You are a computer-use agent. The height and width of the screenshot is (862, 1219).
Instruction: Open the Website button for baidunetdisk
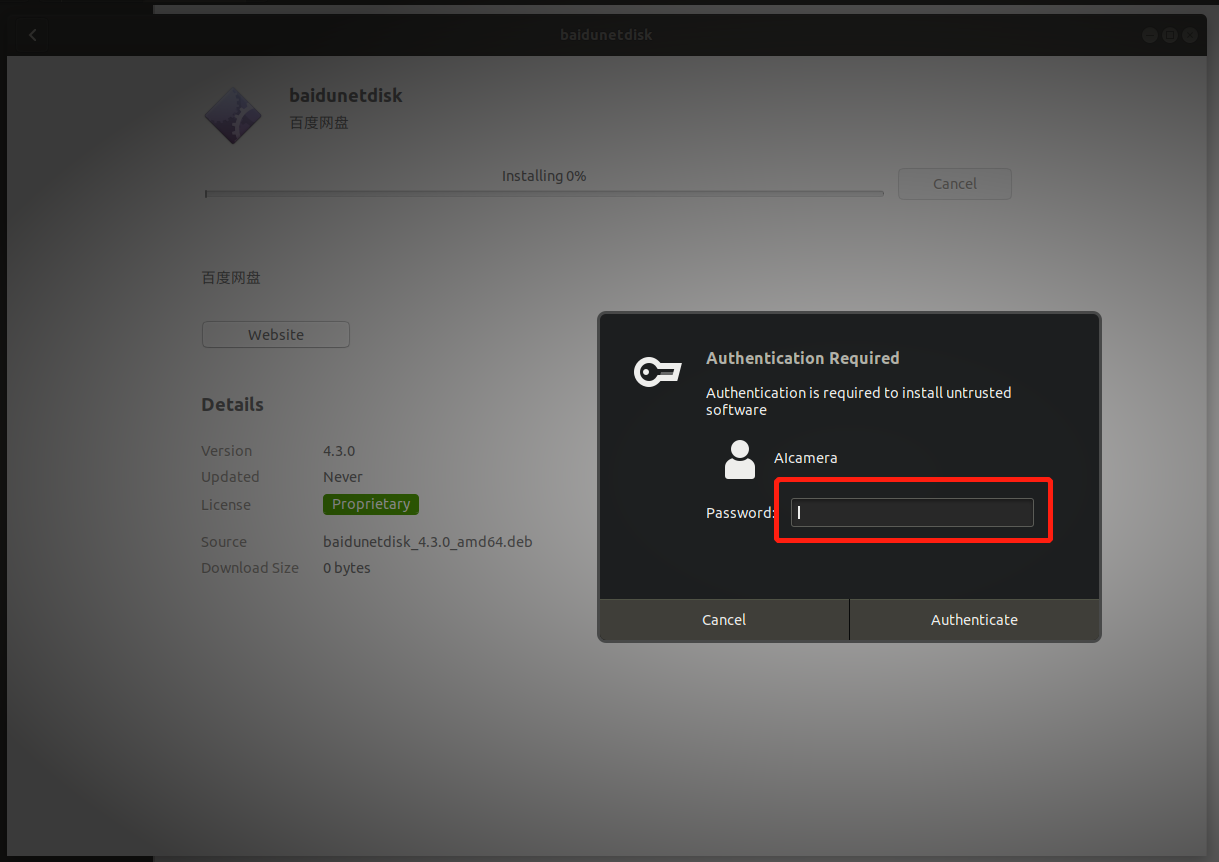[276, 335]
